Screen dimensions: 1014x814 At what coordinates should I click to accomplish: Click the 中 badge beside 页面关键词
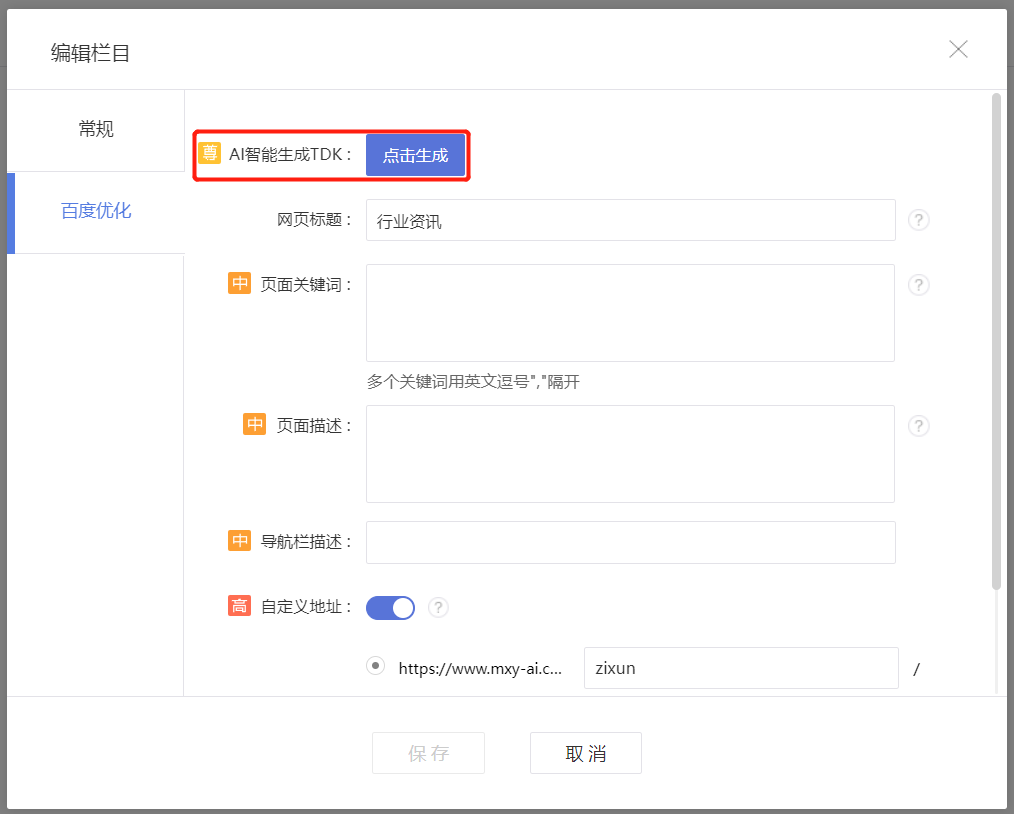240,284
